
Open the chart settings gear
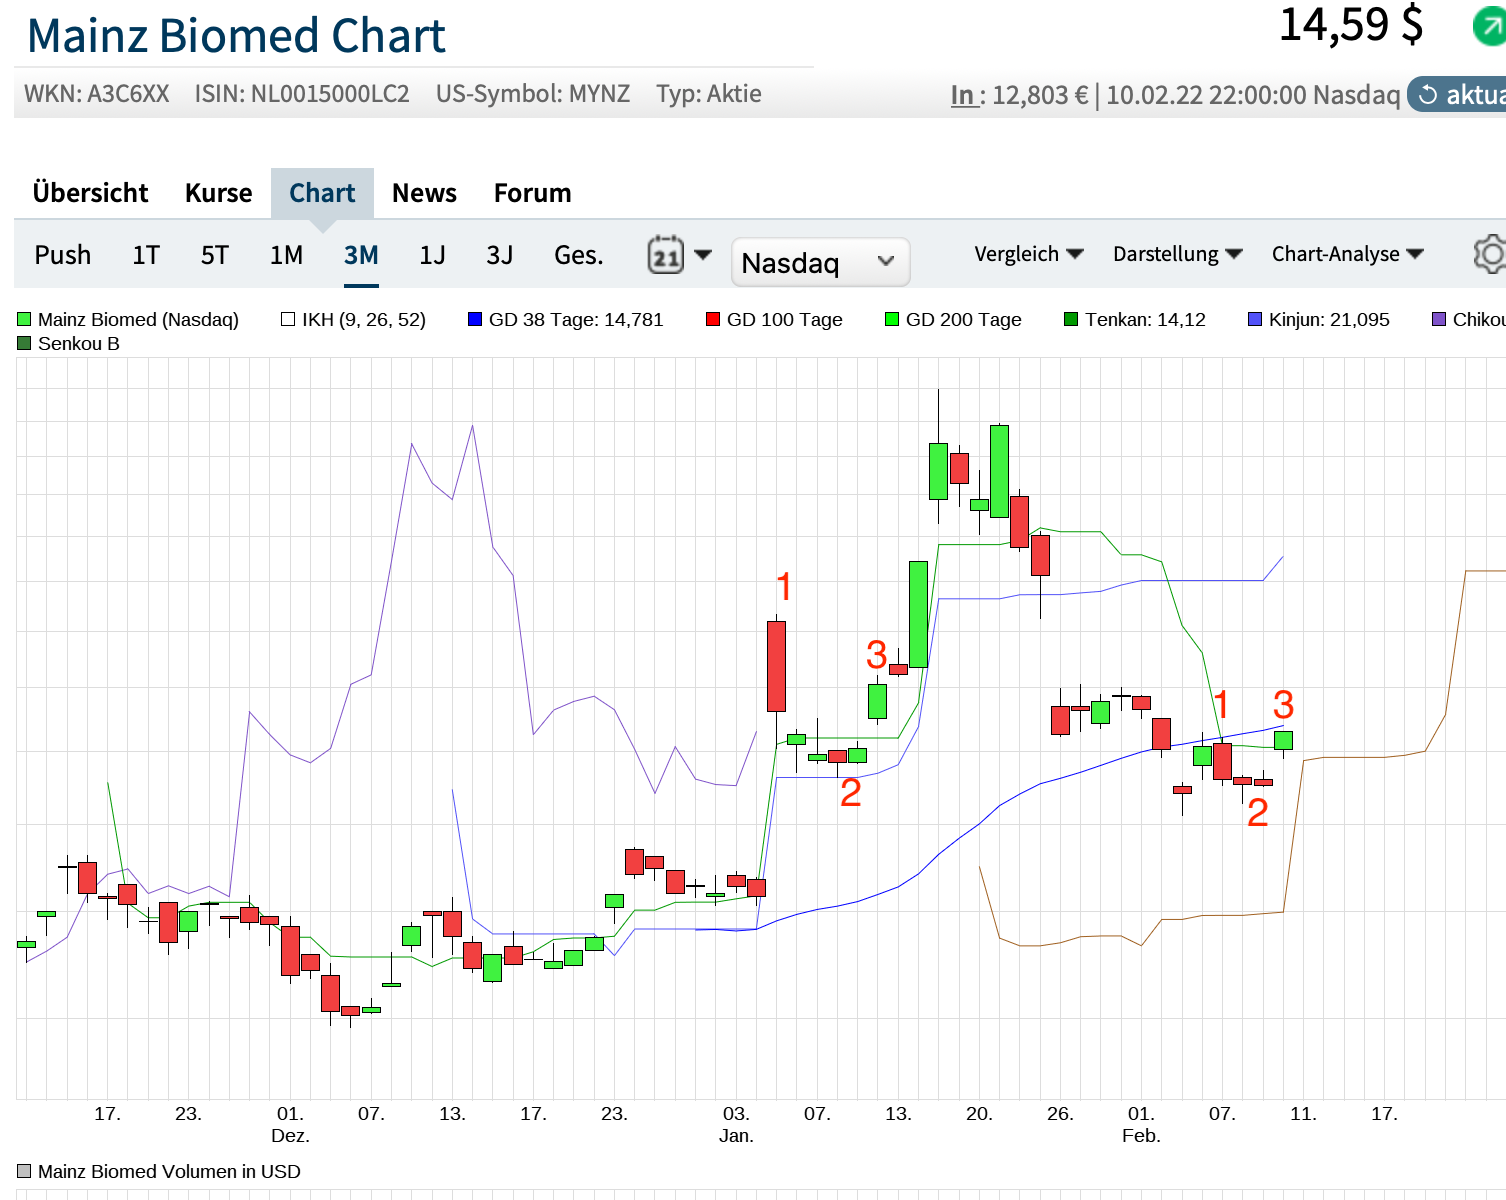click(x=1490, y=254)
